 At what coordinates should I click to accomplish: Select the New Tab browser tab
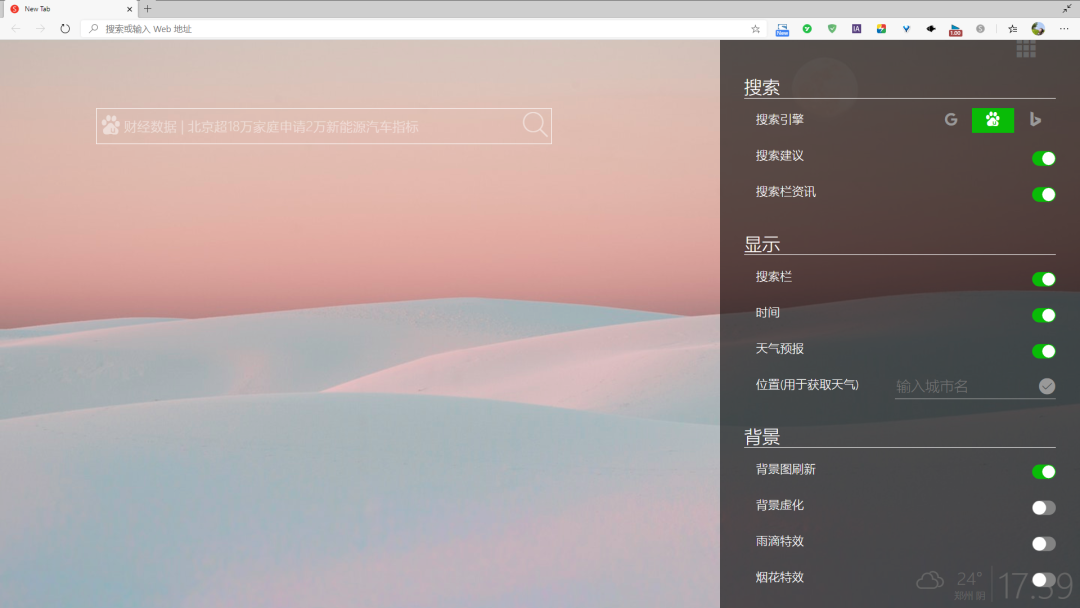point(69,9)
